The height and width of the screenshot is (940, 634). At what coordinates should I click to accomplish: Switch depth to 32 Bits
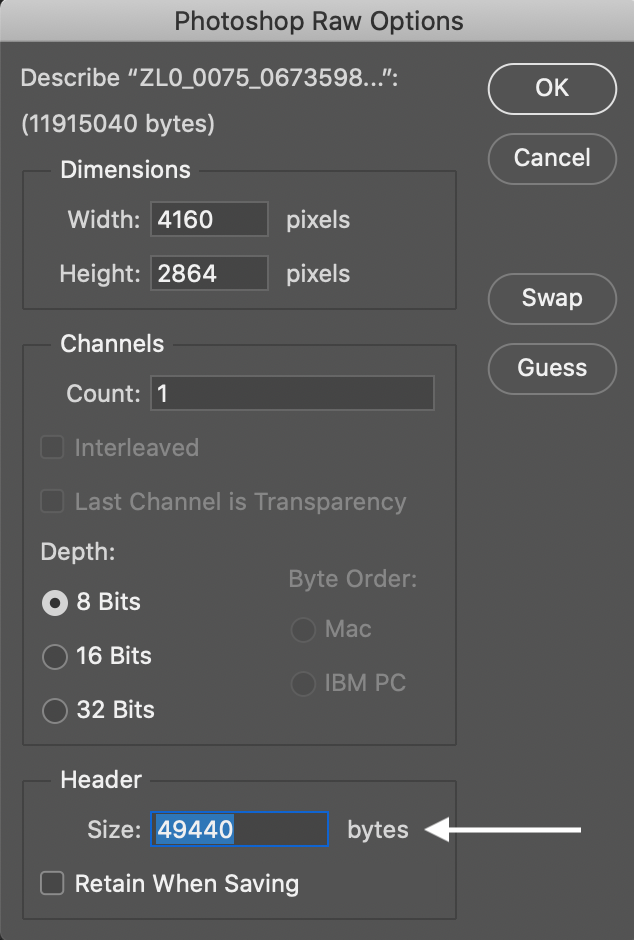coord(54,711)
